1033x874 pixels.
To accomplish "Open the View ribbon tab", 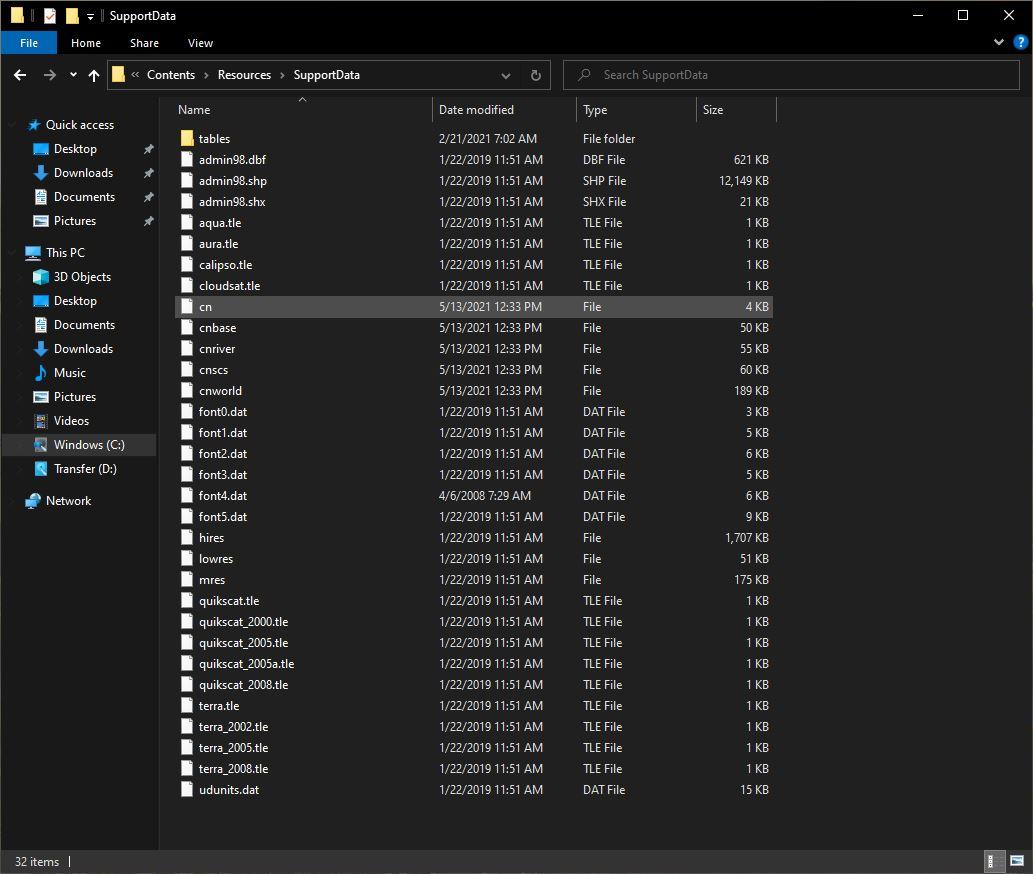I will [200, 43].
